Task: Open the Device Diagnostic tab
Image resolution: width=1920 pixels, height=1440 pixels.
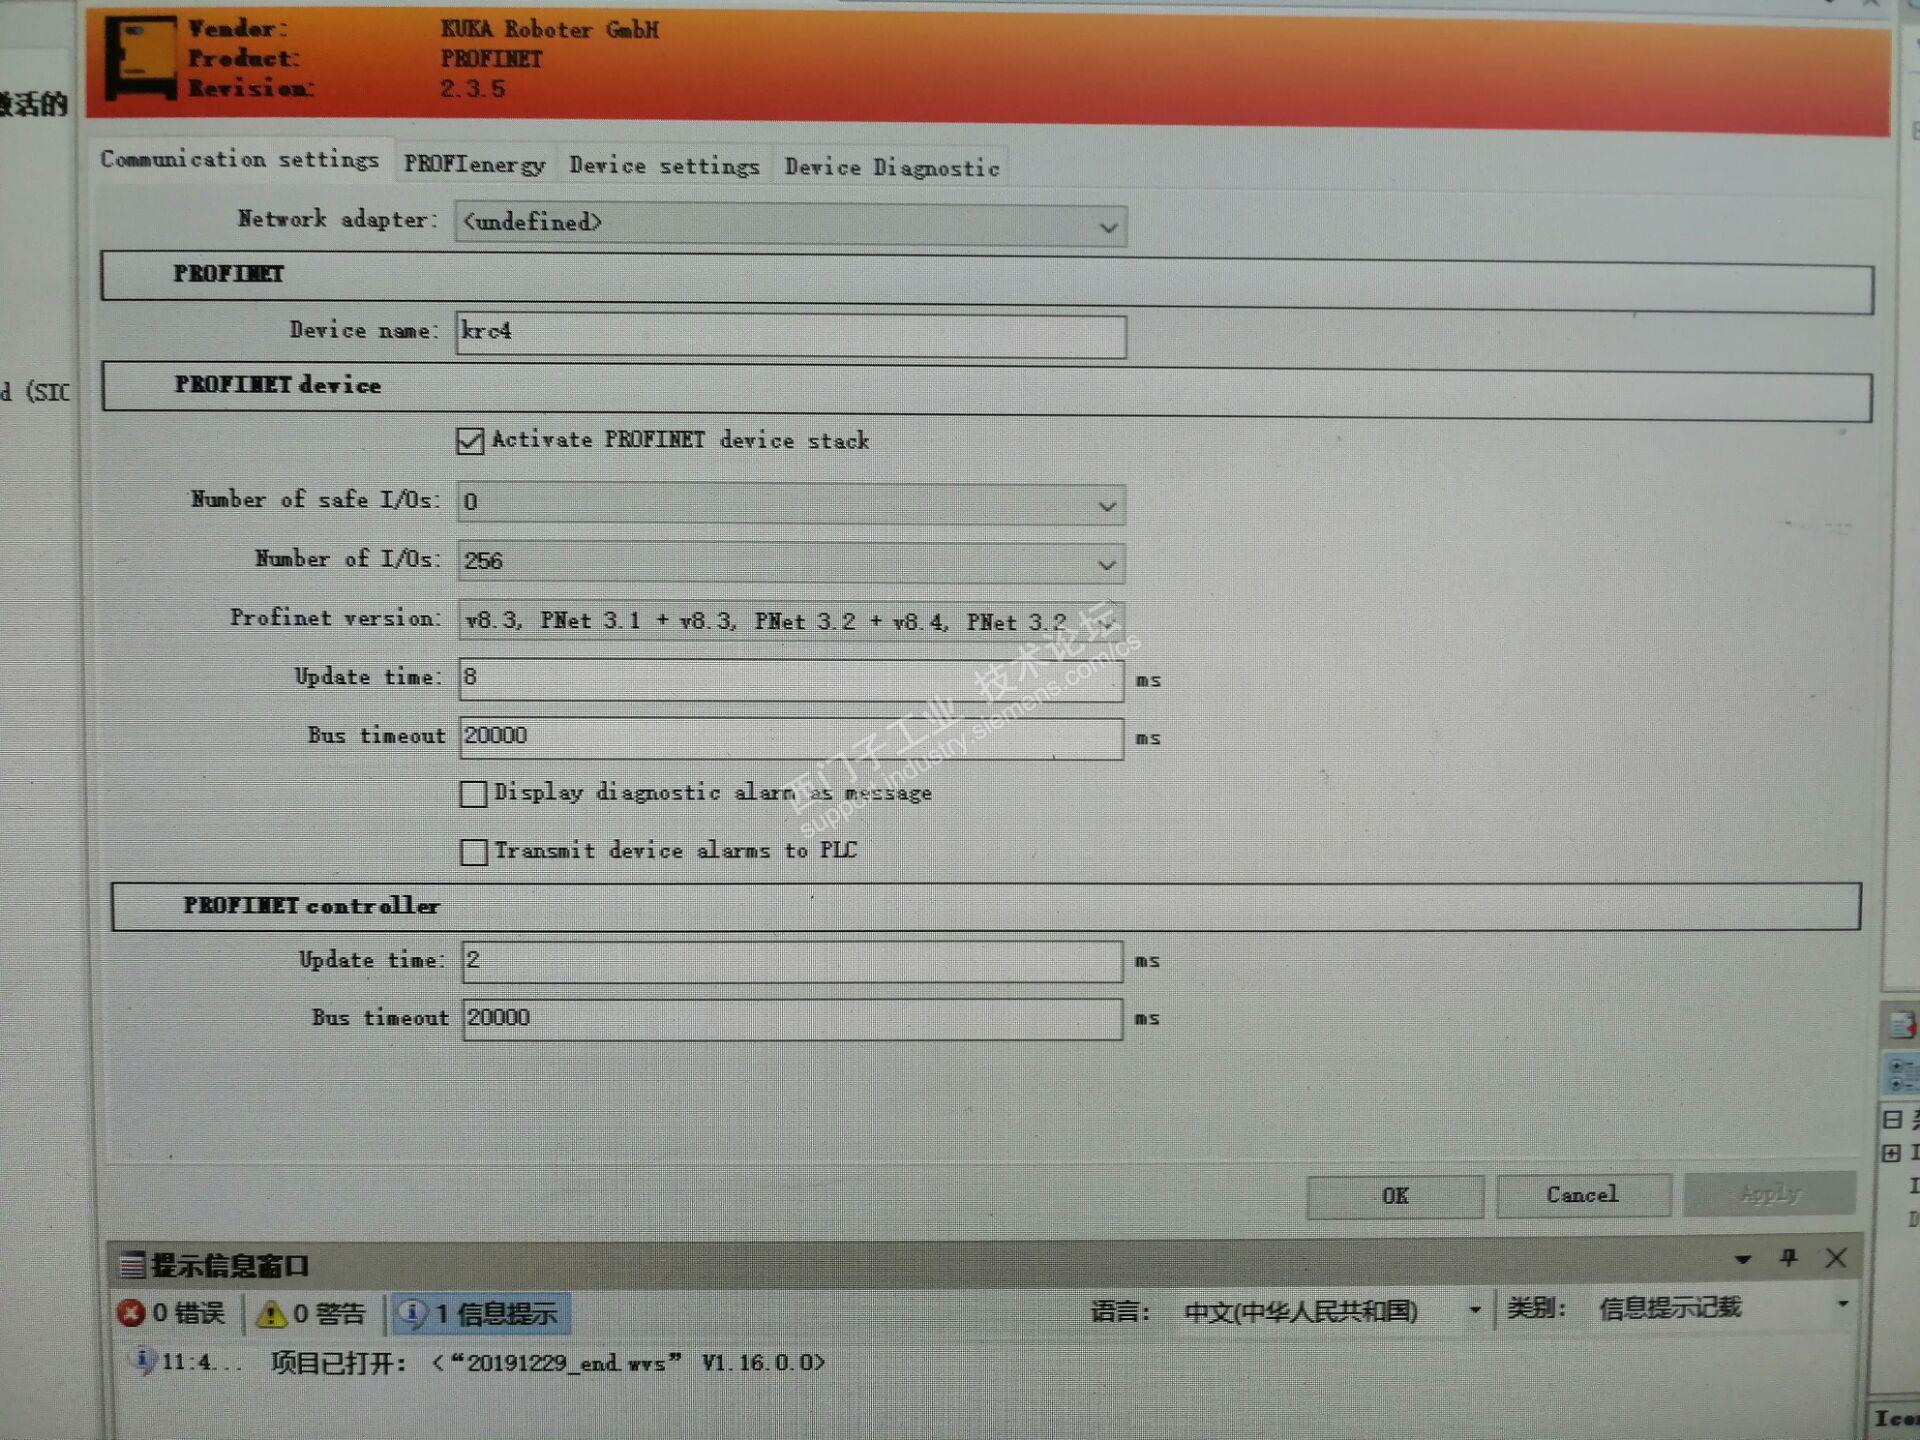Action: (x=891, y=167)
